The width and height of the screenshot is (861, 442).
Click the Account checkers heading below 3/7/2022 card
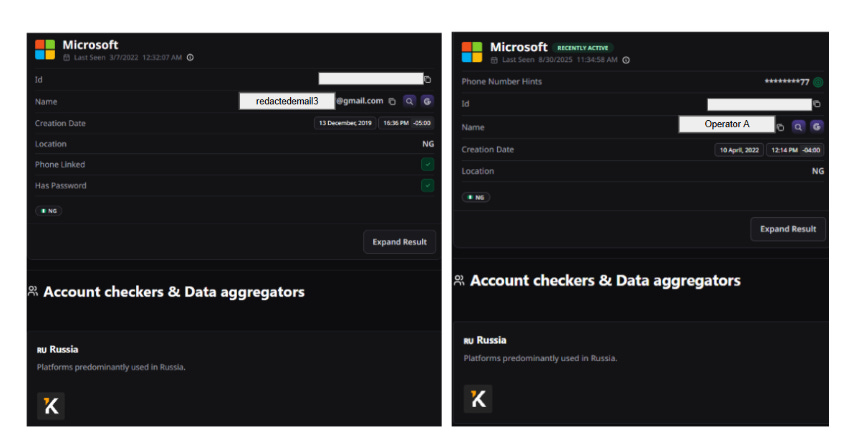(x=174, y=292)
